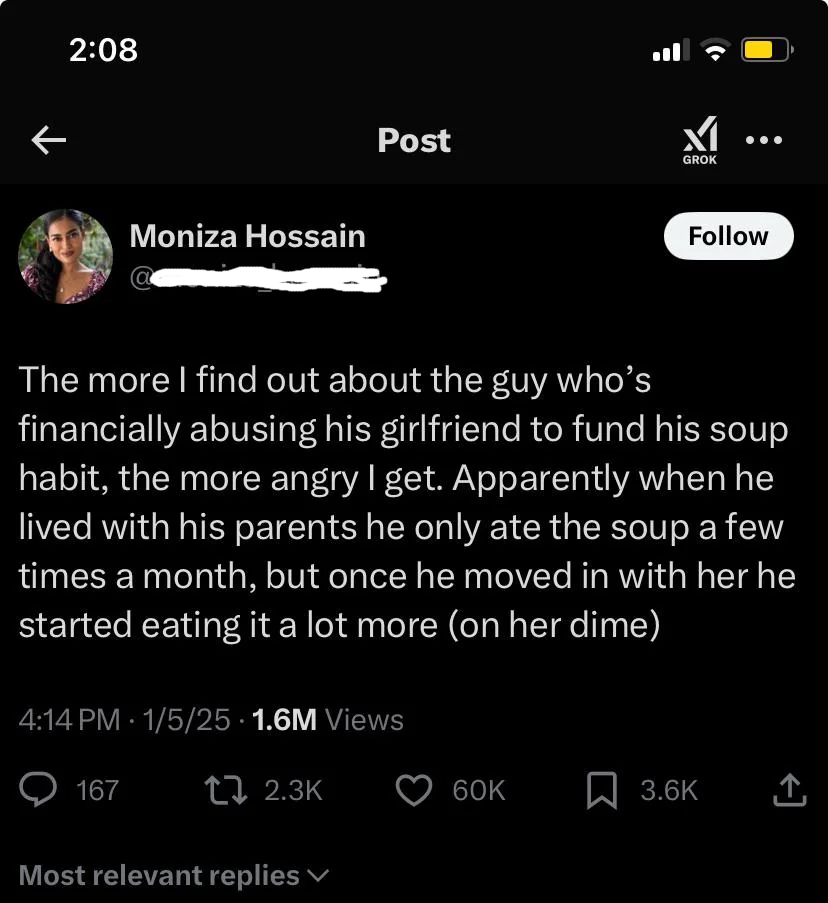Tap the battery status icon

767,50
